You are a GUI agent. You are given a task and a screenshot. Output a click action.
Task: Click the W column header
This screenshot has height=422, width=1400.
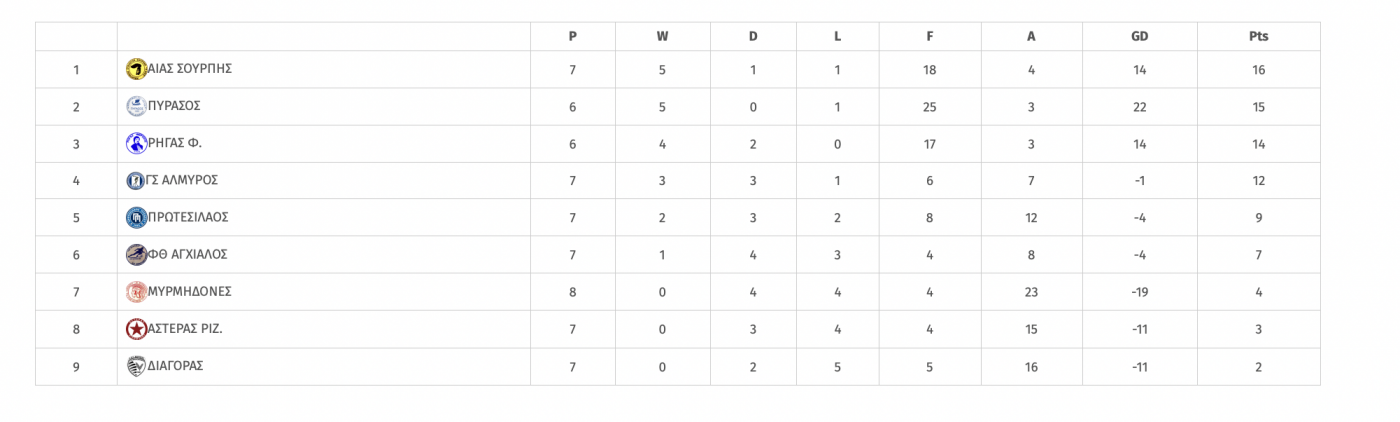click(662, 36)
